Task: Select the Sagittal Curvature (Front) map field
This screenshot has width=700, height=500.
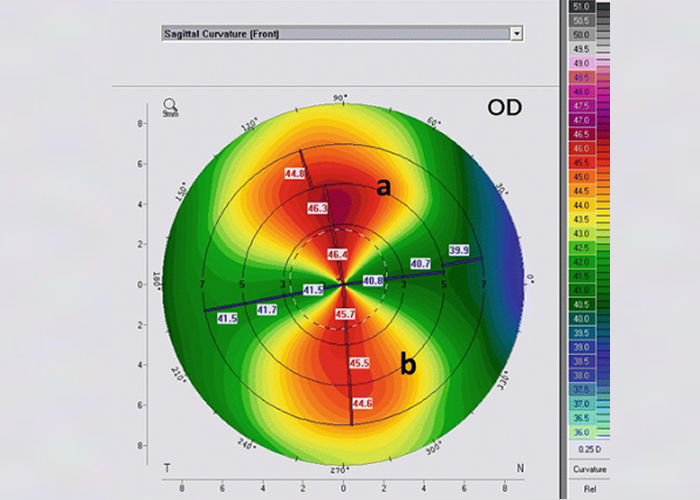Action: (335, 34)
